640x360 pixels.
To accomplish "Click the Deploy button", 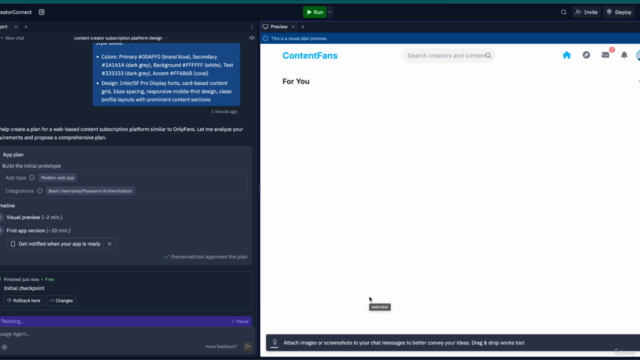I will (x=619, y=12).
